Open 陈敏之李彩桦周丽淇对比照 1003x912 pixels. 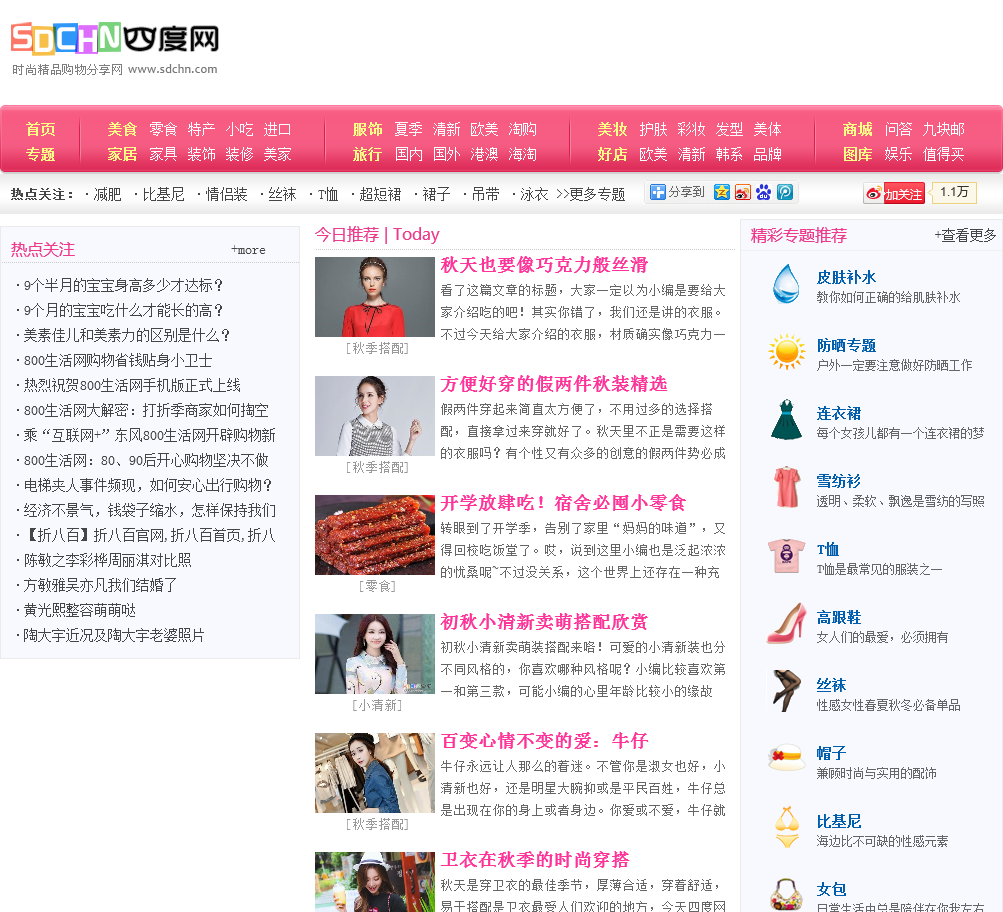pyautogui.click(x=107, y=560)
